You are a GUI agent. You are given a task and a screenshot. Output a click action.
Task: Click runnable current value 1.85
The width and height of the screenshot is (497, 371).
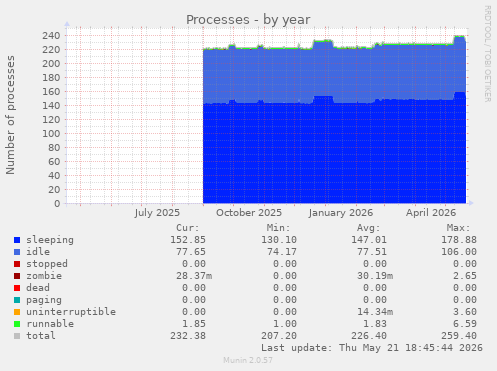coord(194,324)
